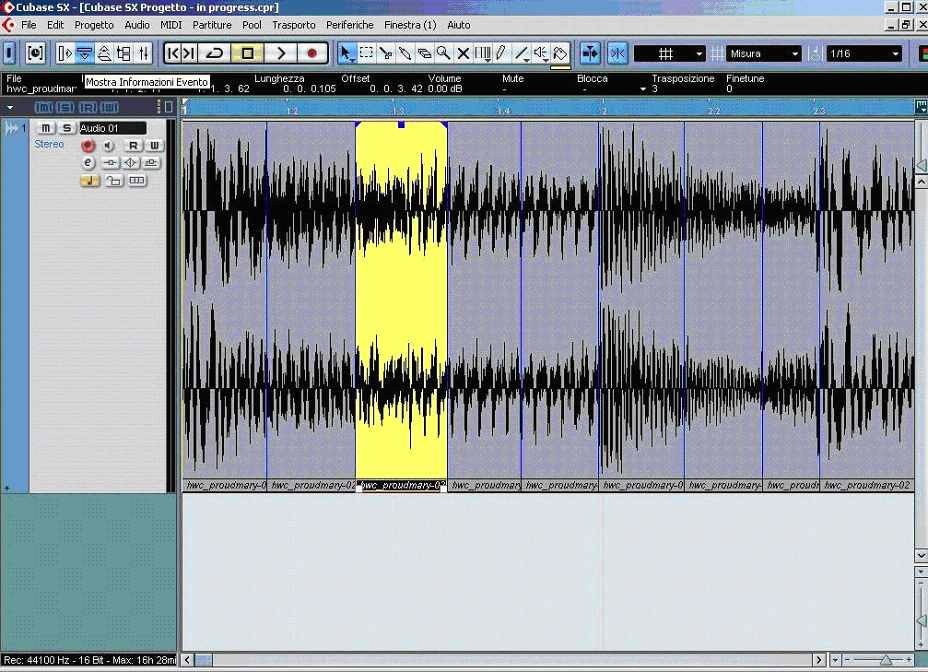Click the horizontal zoom slider at bottom right
This screenshot has width=928, height=672.
pyautogui.click(x=885, y=660)
